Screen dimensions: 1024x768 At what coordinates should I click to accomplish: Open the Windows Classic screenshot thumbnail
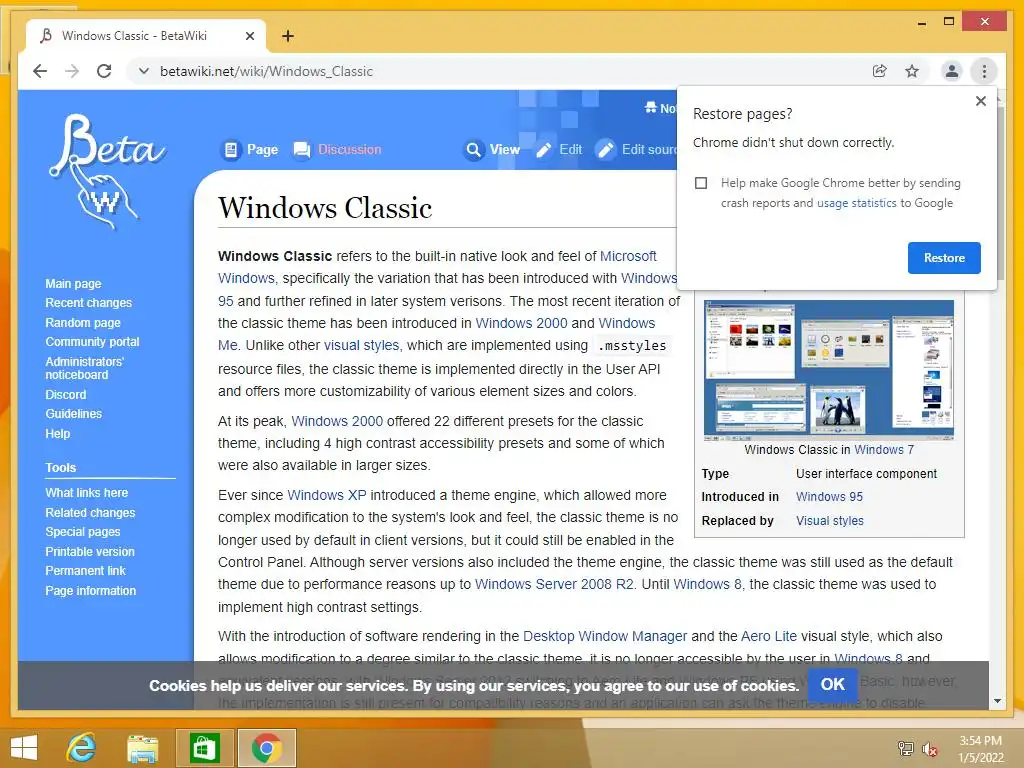coord(829,368)
